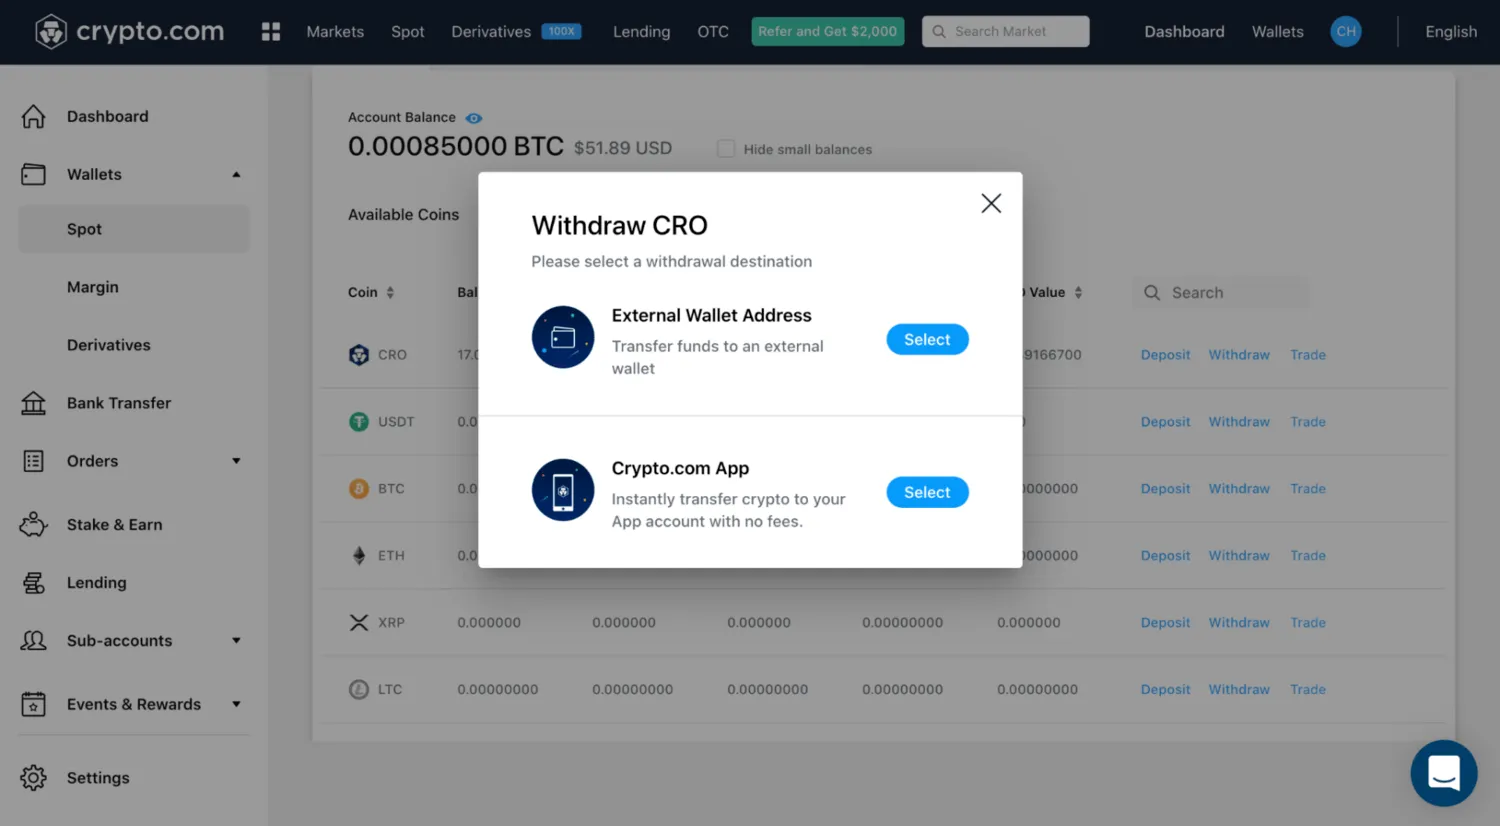Viewport: 1500px width, 826px height.
Task: Click the LTC coin icon
Action: click(359, 690)
